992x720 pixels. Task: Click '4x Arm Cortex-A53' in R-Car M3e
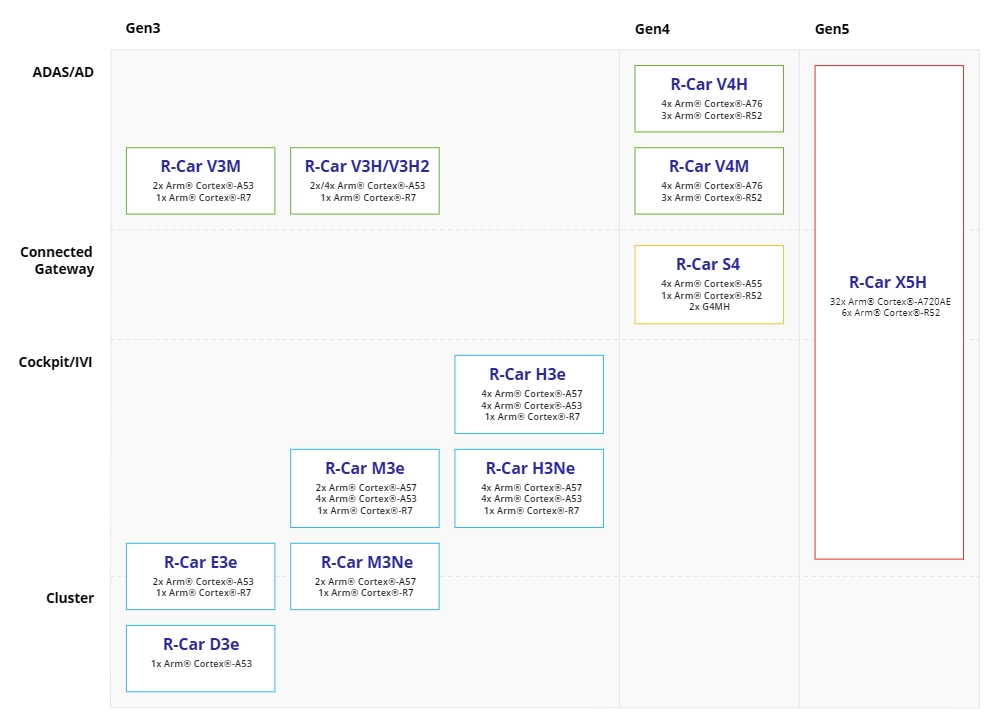366,499
